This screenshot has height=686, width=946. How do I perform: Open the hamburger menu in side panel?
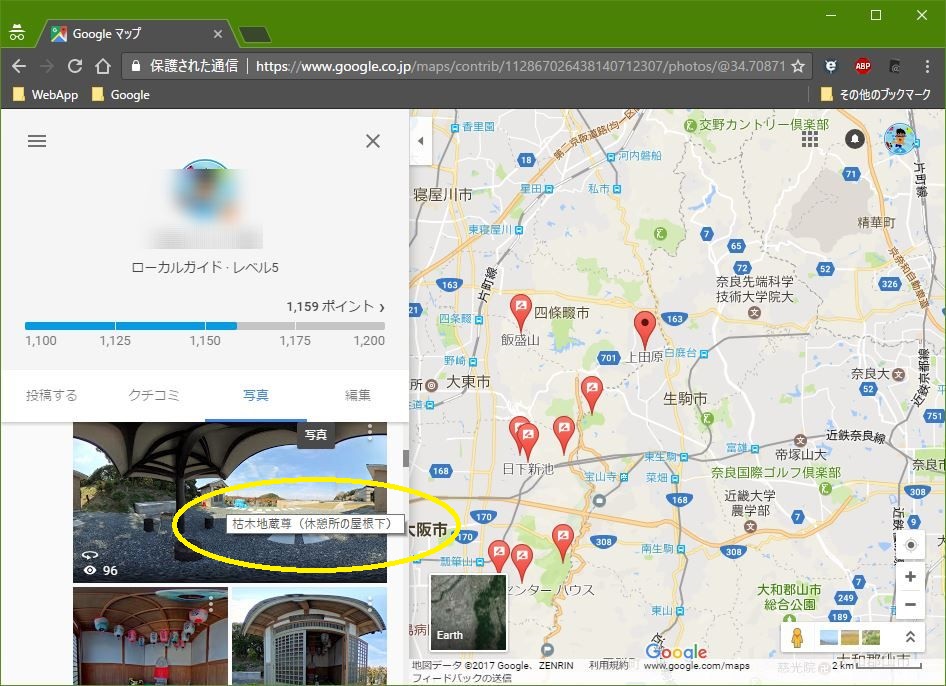[37, 141]
